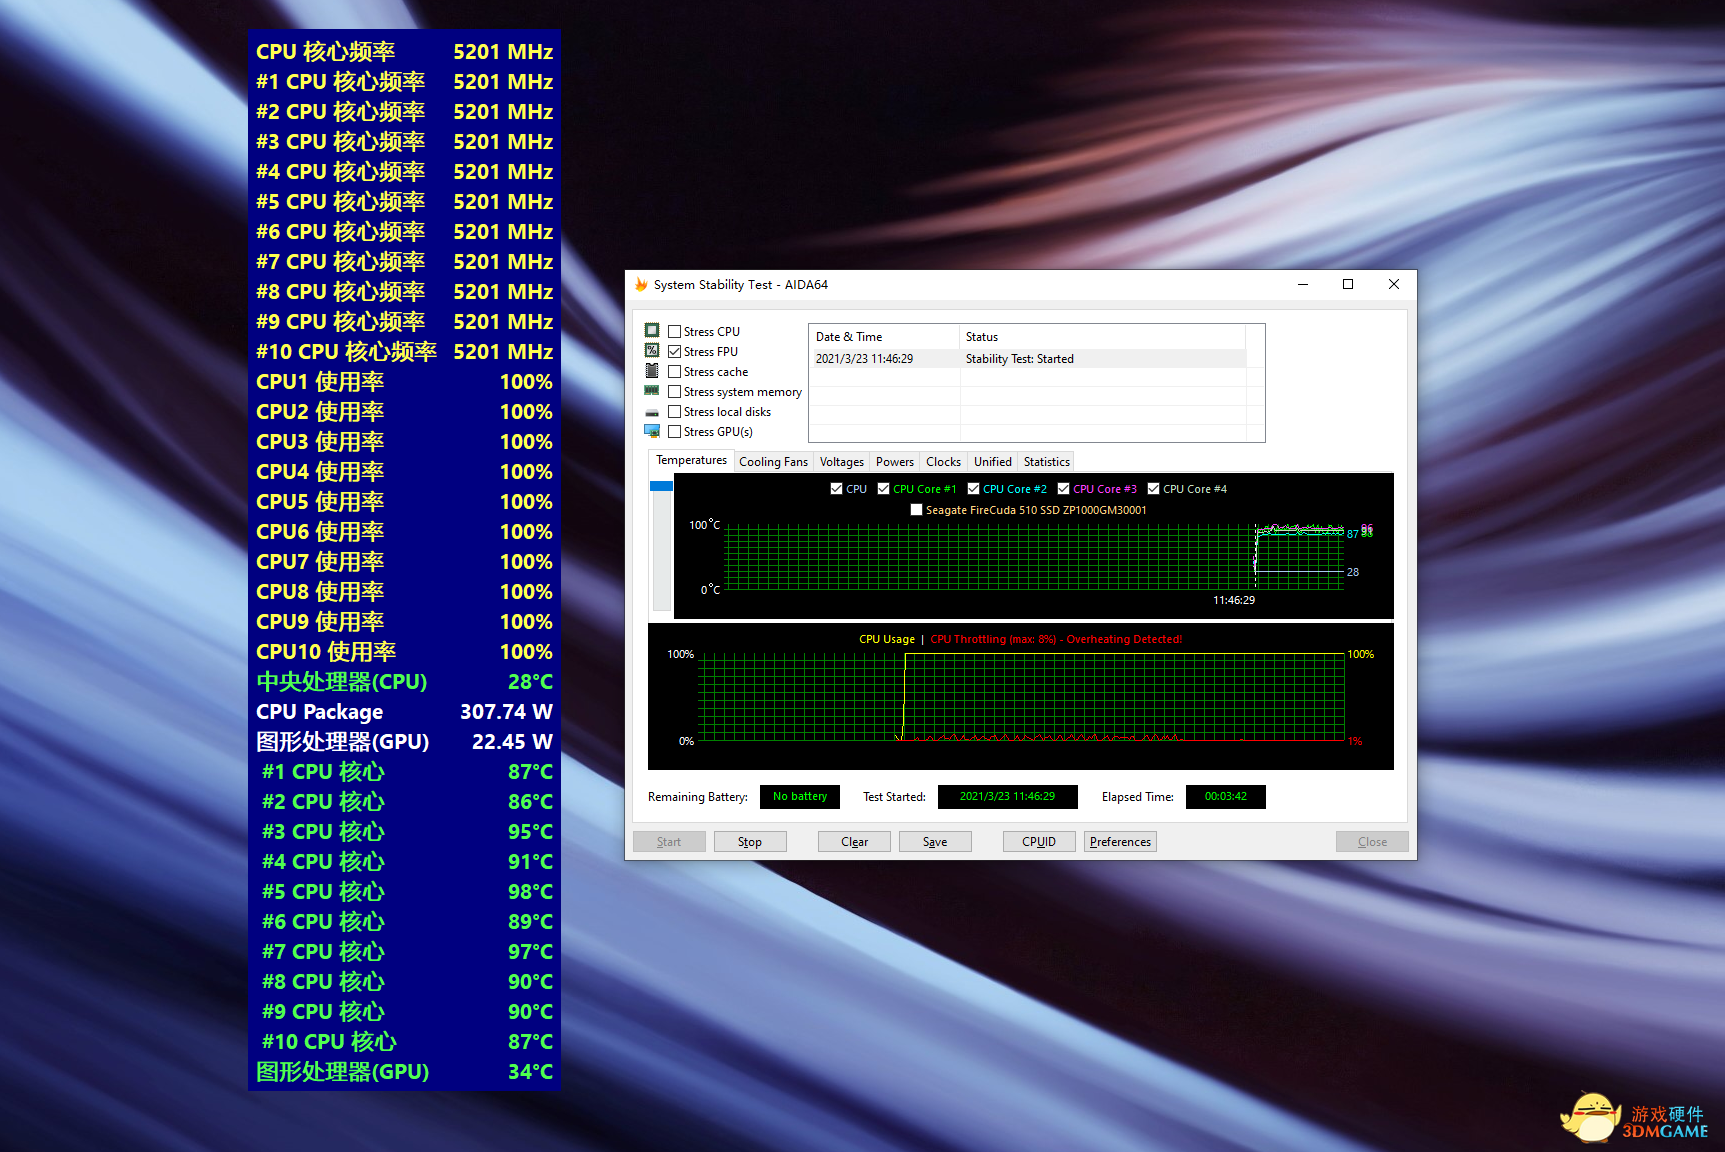Click the blue graph scale slider bar
1725x1152 pixels.
[x=661, y=487]
